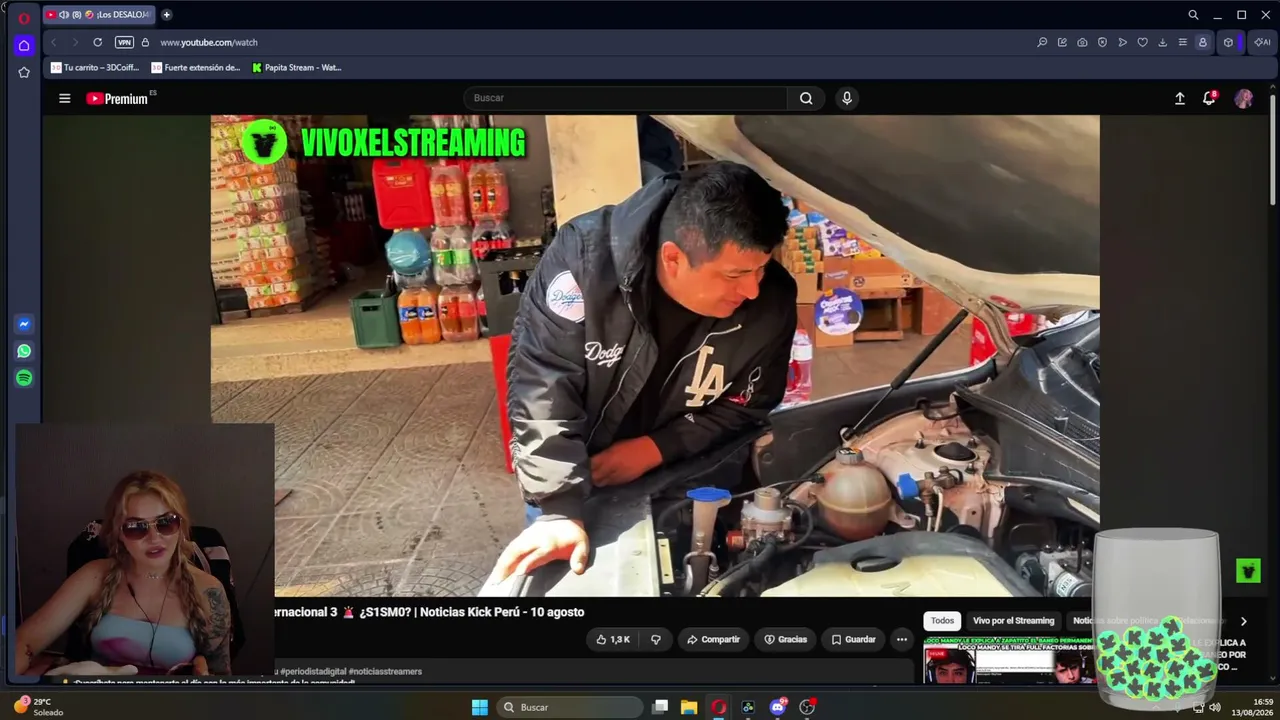Open the Opera main menu logo
Viewport: 1280px width, 720px height.
[24, 17]
